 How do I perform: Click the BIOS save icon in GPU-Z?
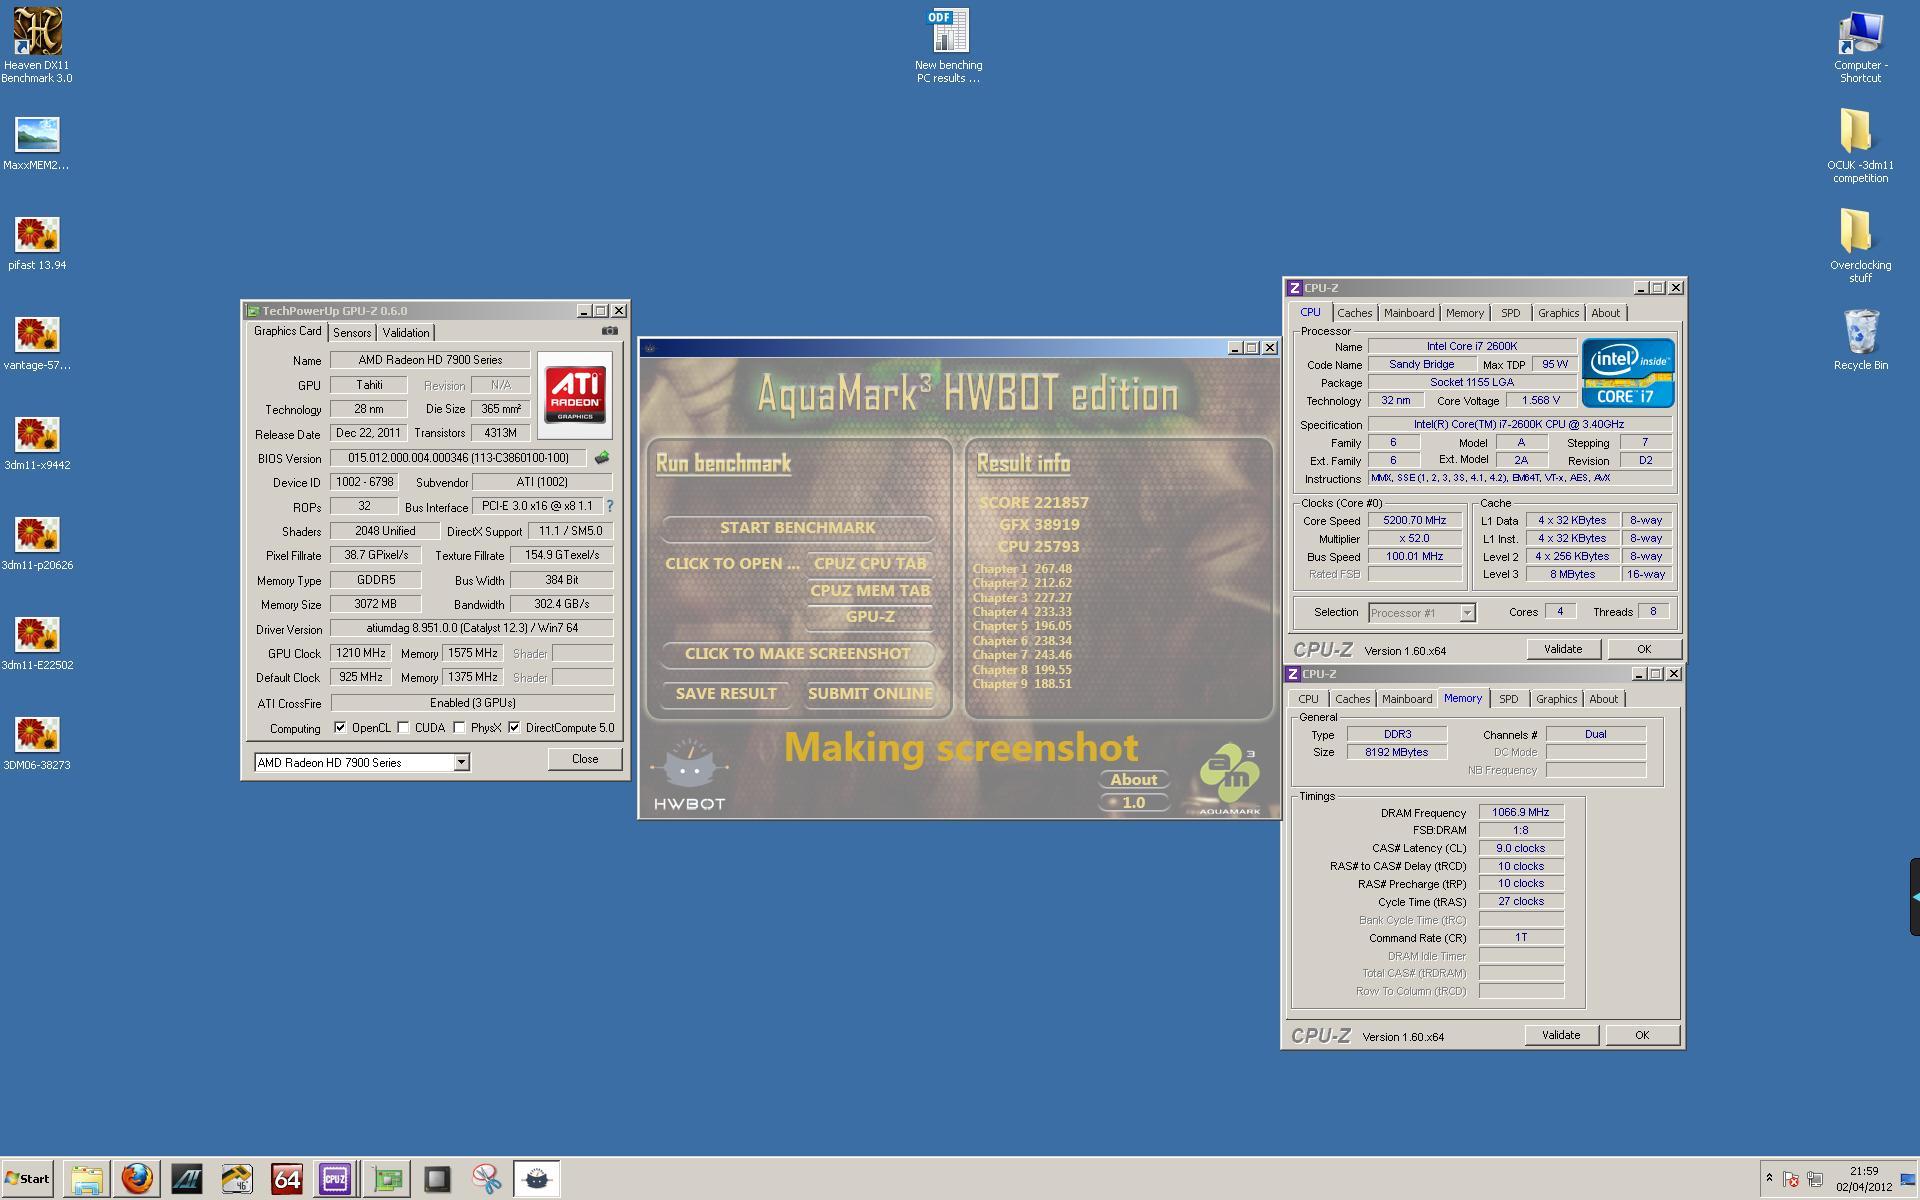click(601, 458)
